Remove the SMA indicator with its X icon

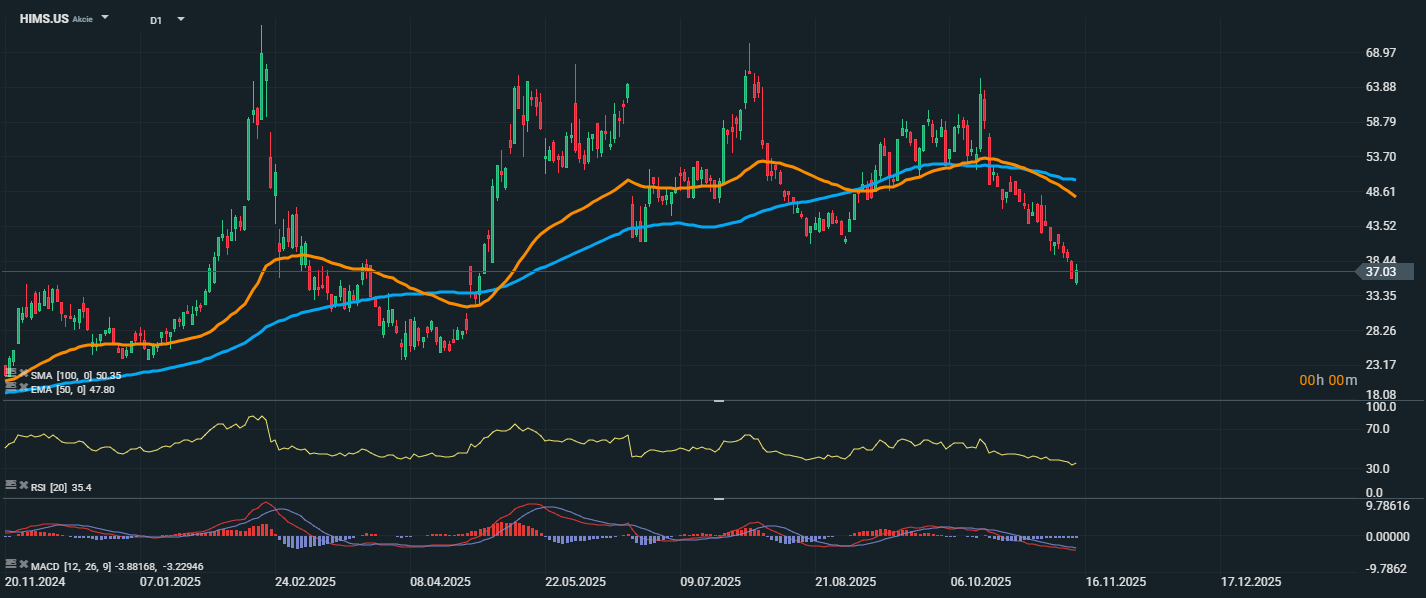click(23, 374)
